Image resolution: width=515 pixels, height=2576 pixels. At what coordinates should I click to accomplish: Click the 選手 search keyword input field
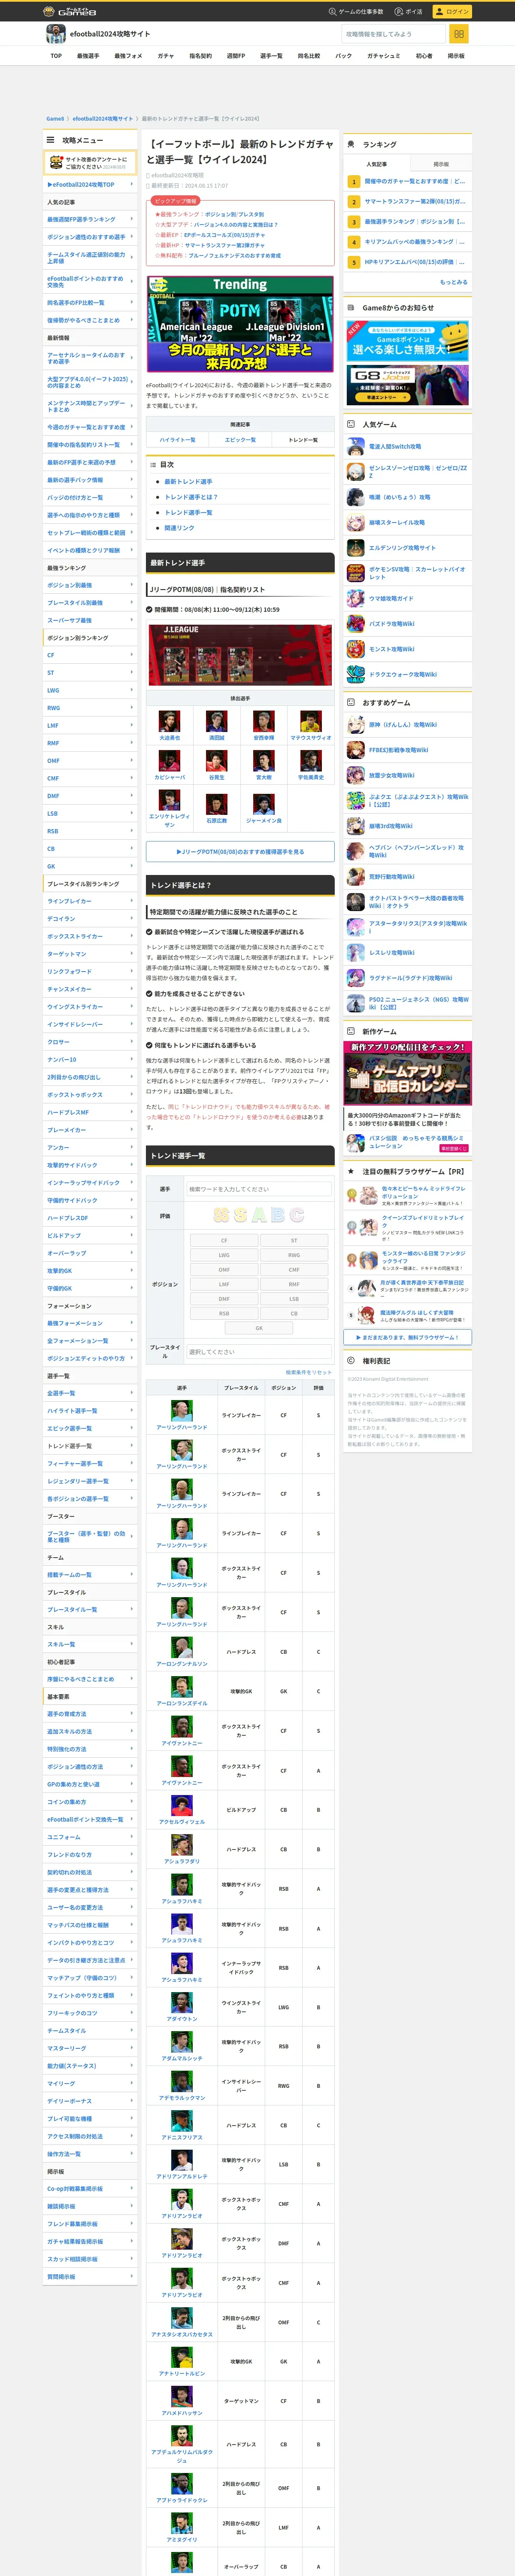258,1189
